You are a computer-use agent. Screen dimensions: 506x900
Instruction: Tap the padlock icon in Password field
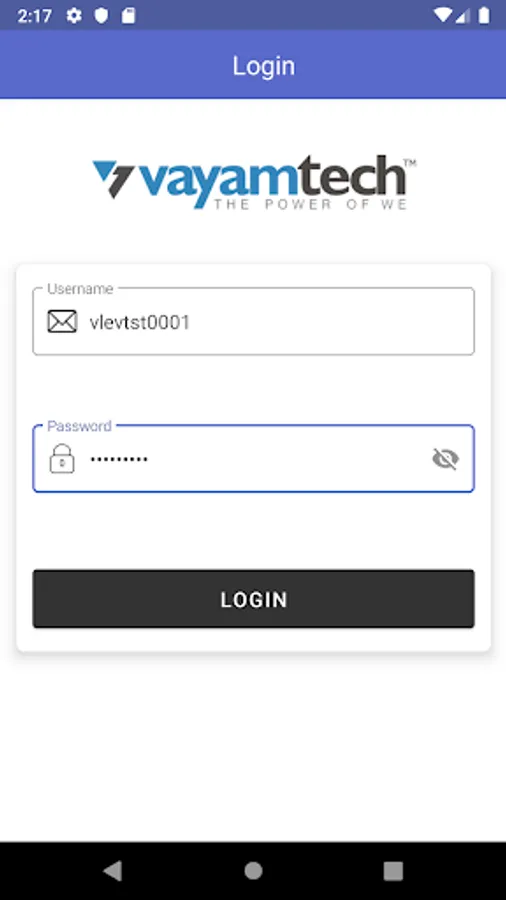coord(62,459)
